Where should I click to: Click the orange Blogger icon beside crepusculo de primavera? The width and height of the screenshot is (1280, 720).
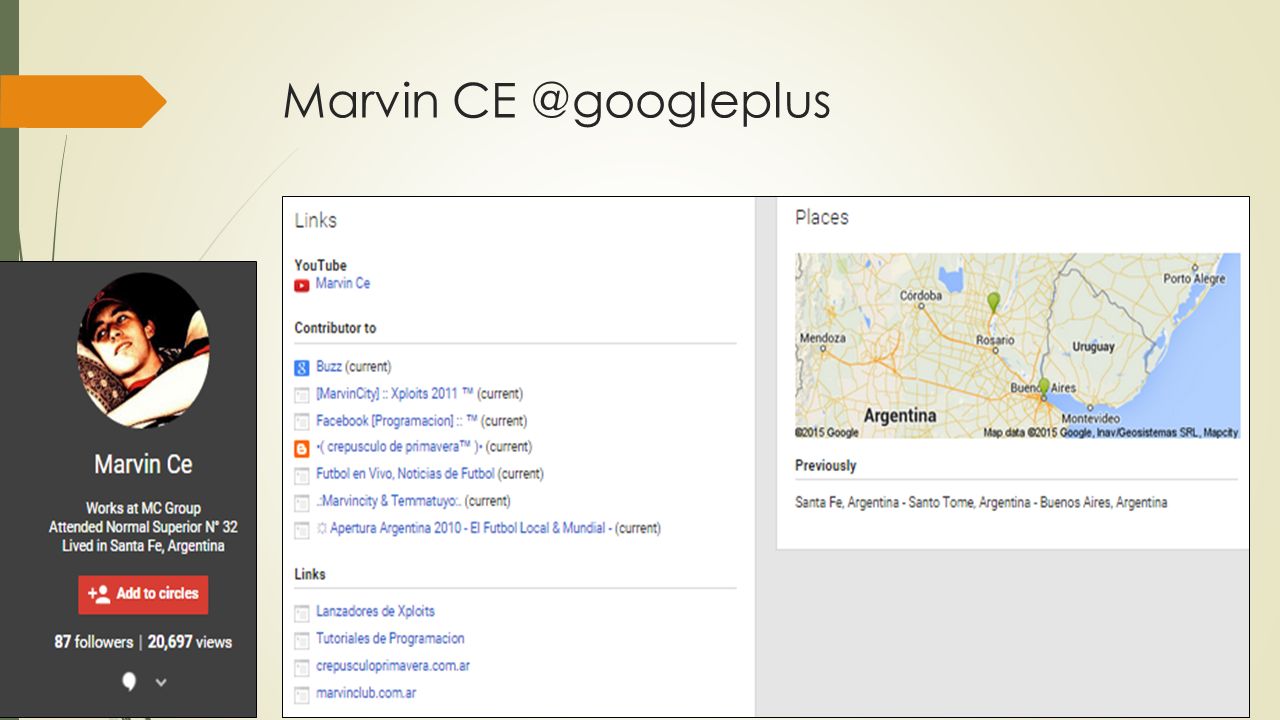(x=302, y=448)
